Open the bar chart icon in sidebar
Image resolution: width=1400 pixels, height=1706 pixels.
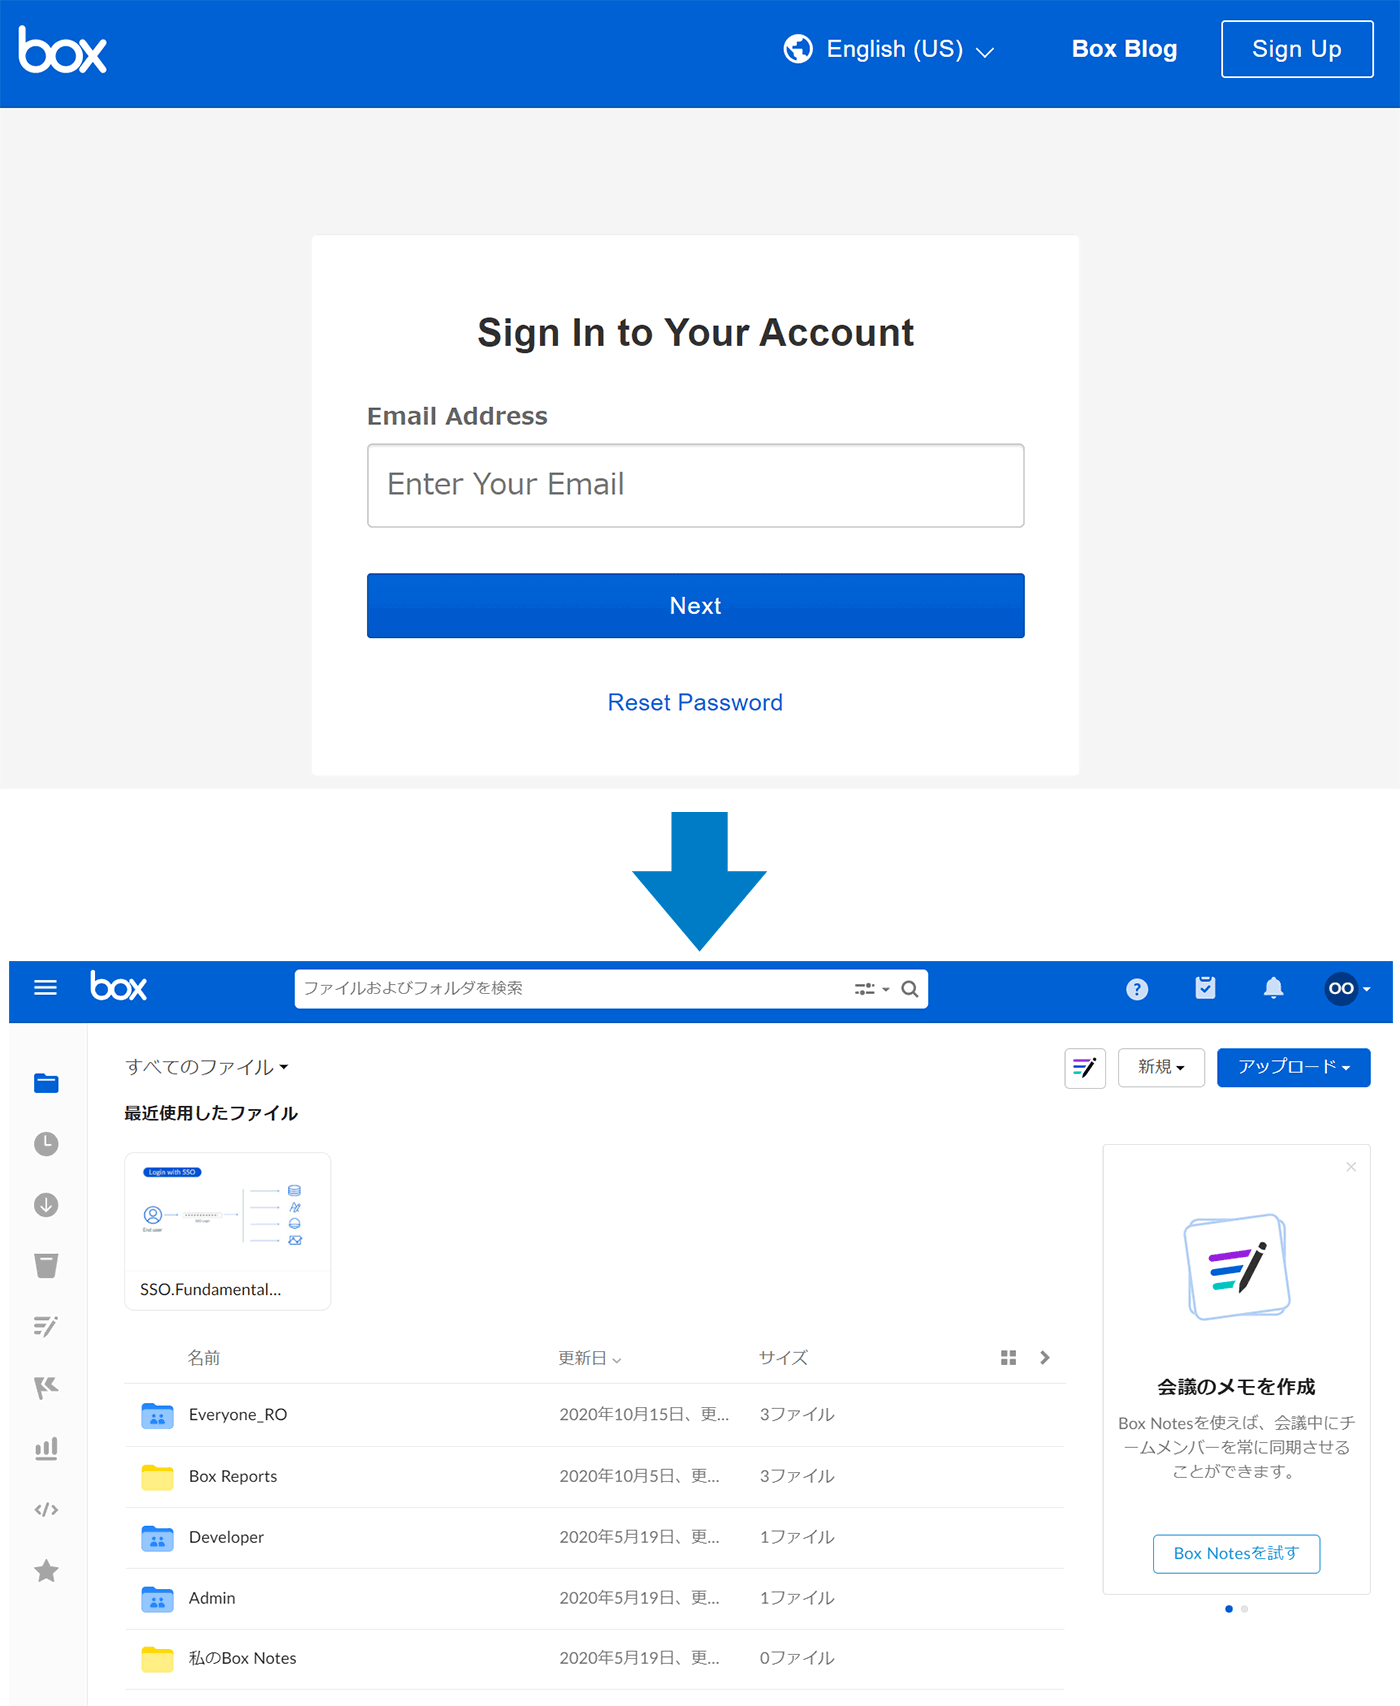pyautogui.click(x=46, y=1449)
